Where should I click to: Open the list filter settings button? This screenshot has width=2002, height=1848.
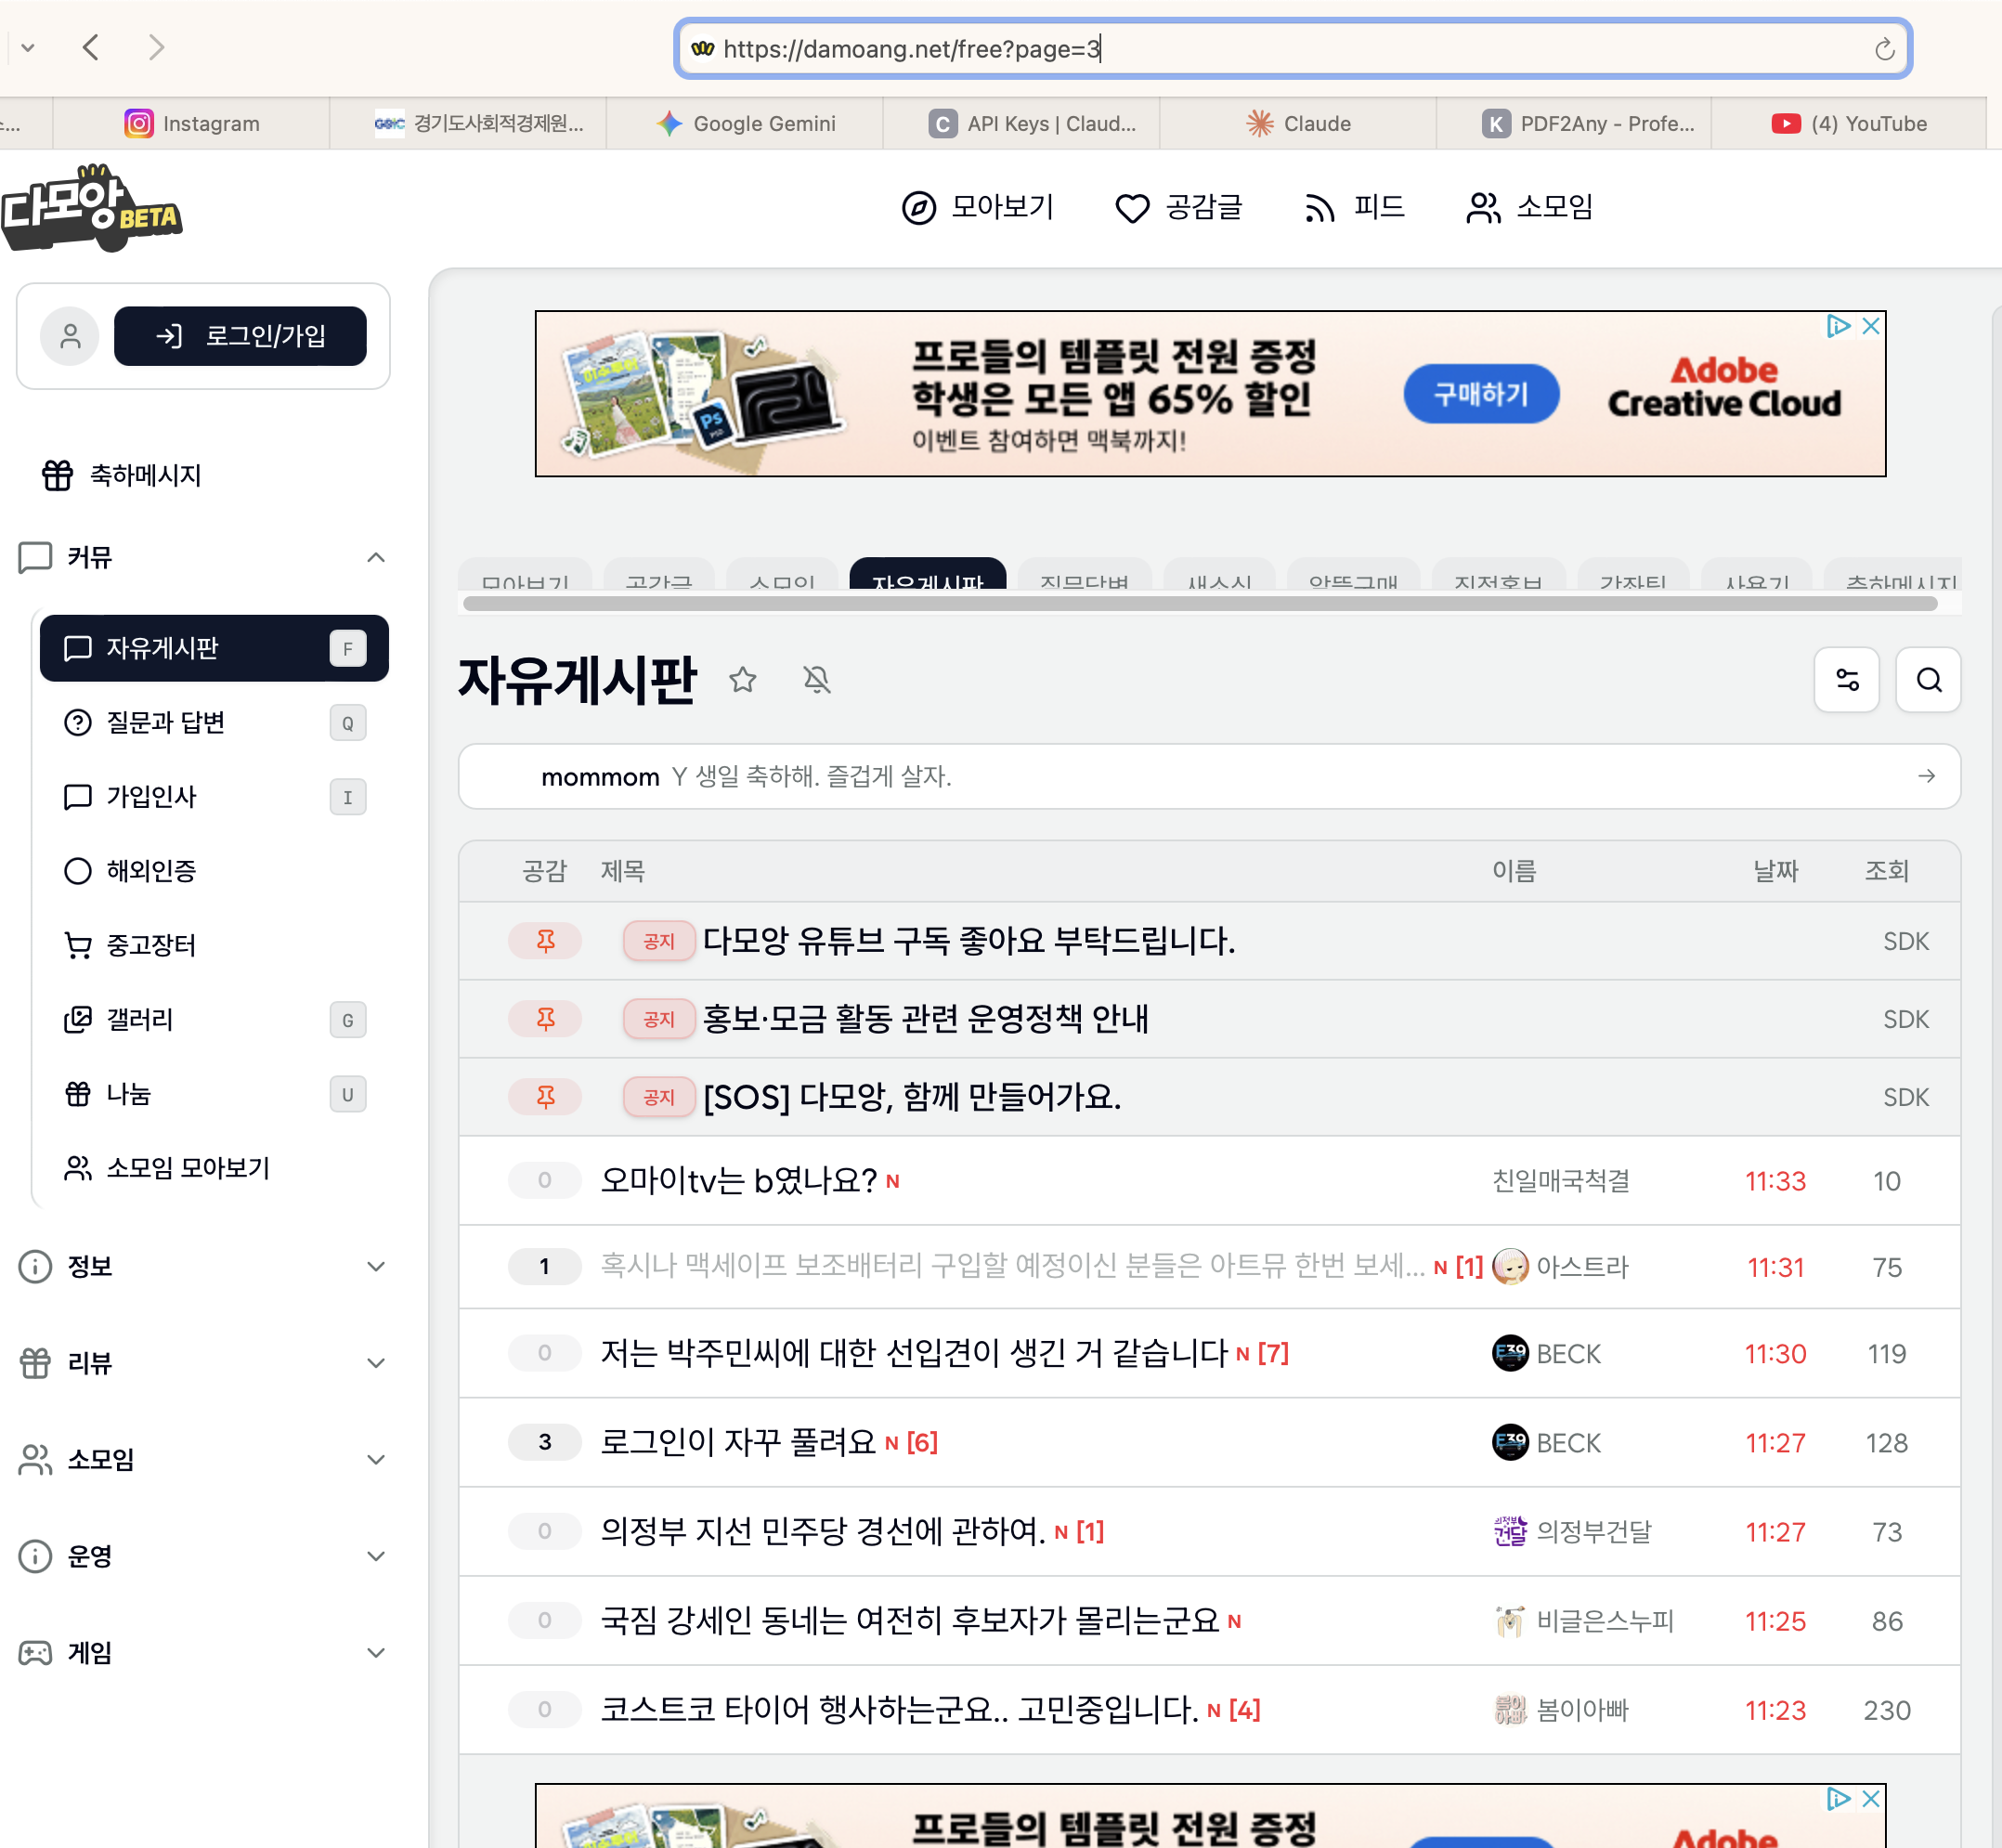coord(1846,680)
